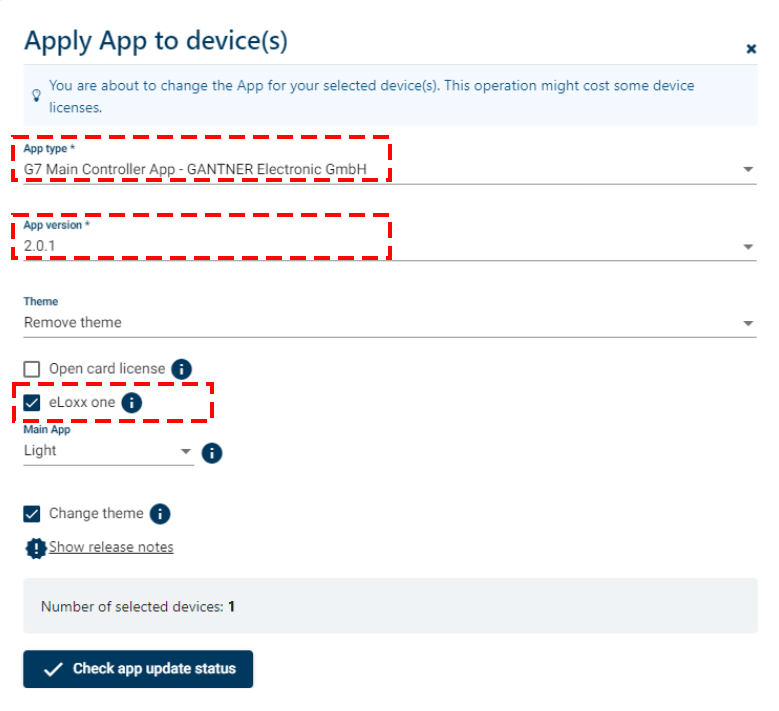Click the '2.0.1' version value
The height and width of the screenshot is (711, 779).
coord(40,246)
